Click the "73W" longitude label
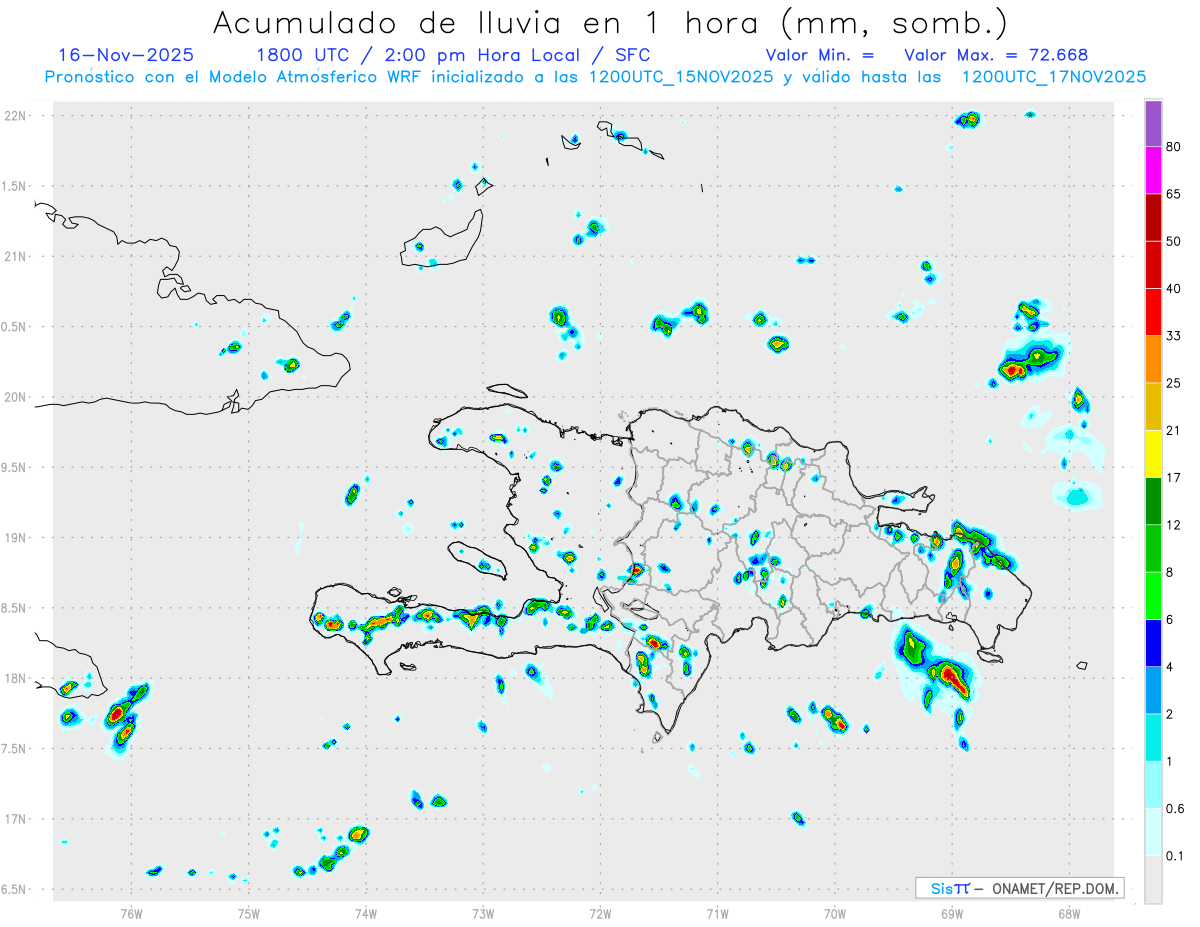This screenshot has width=1200, height=927. click(x=483, y=913)
